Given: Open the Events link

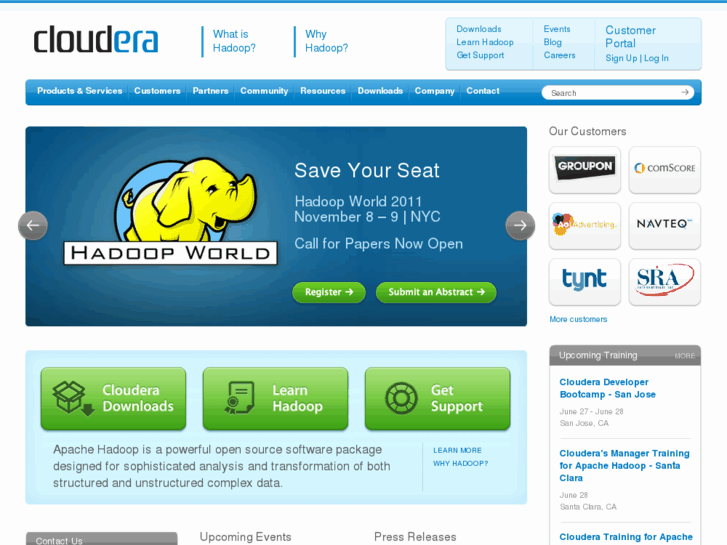Looking at the screenshot, I should [557, 29].
